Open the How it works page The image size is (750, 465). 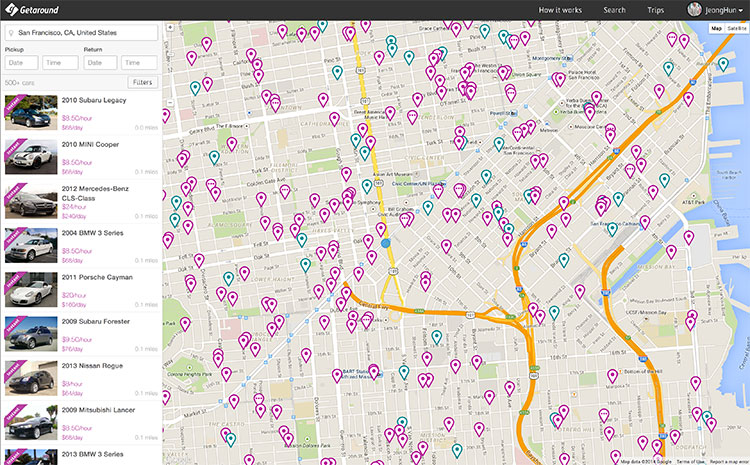pyautogui.click(x=560, y=10)
